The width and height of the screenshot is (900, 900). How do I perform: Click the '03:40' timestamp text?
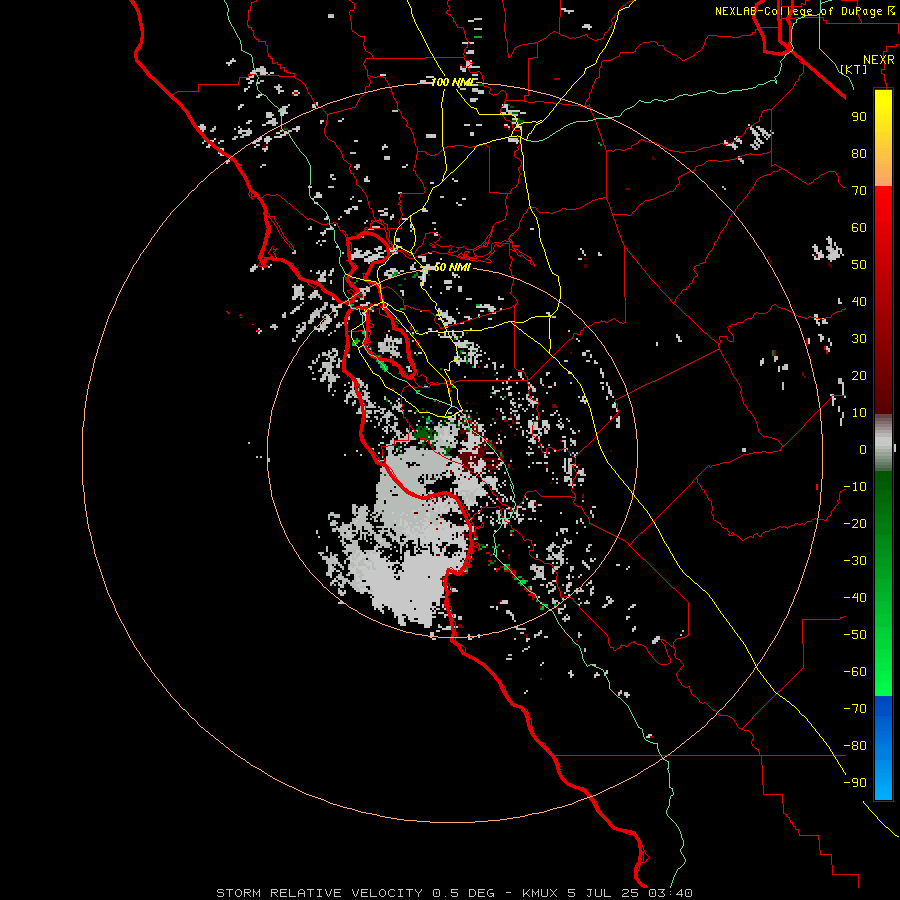click(670, 893)
